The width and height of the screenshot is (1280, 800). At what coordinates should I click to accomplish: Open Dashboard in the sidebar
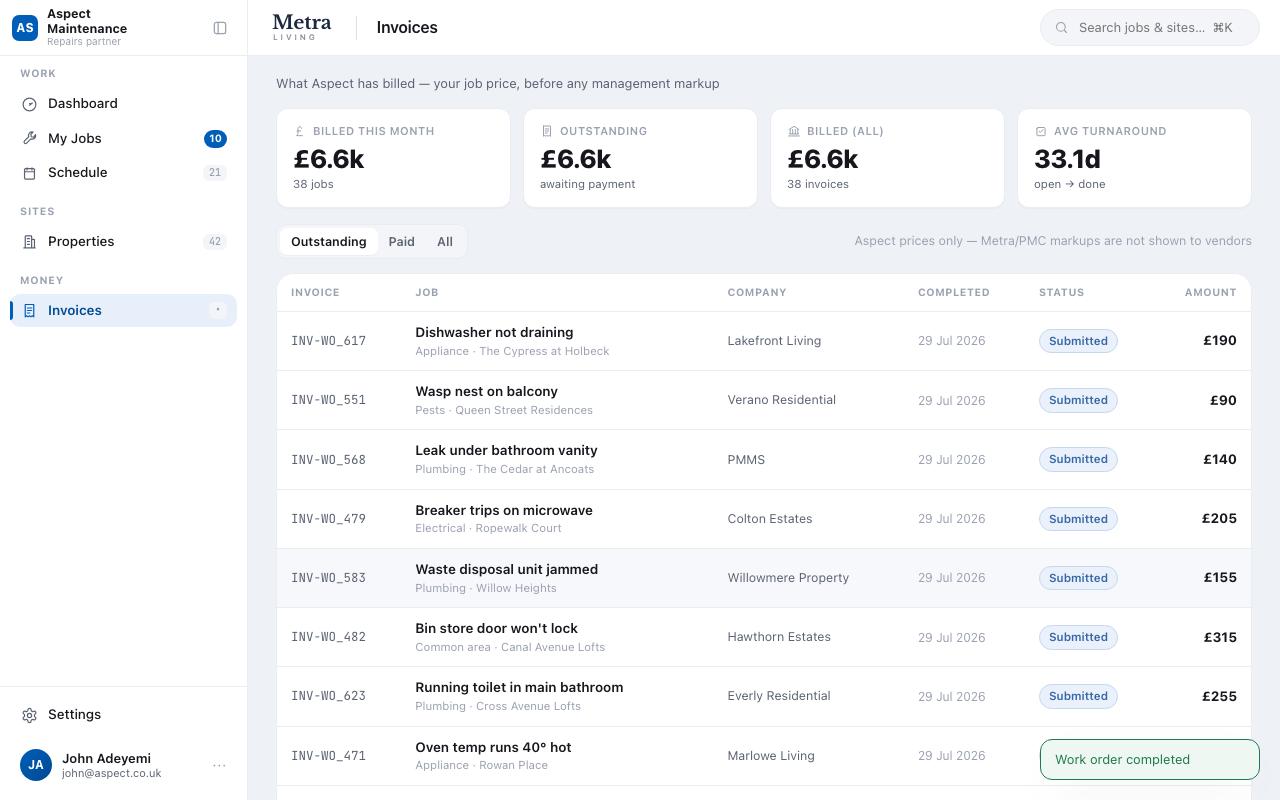[x=124, y=104]
